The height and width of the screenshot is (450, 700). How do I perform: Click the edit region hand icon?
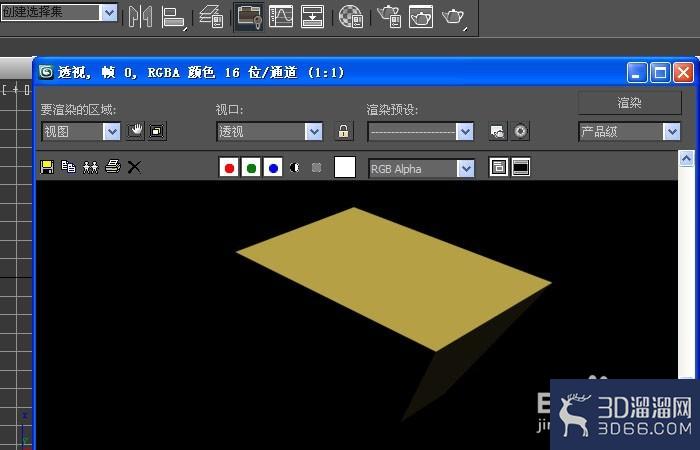point(135,131)
